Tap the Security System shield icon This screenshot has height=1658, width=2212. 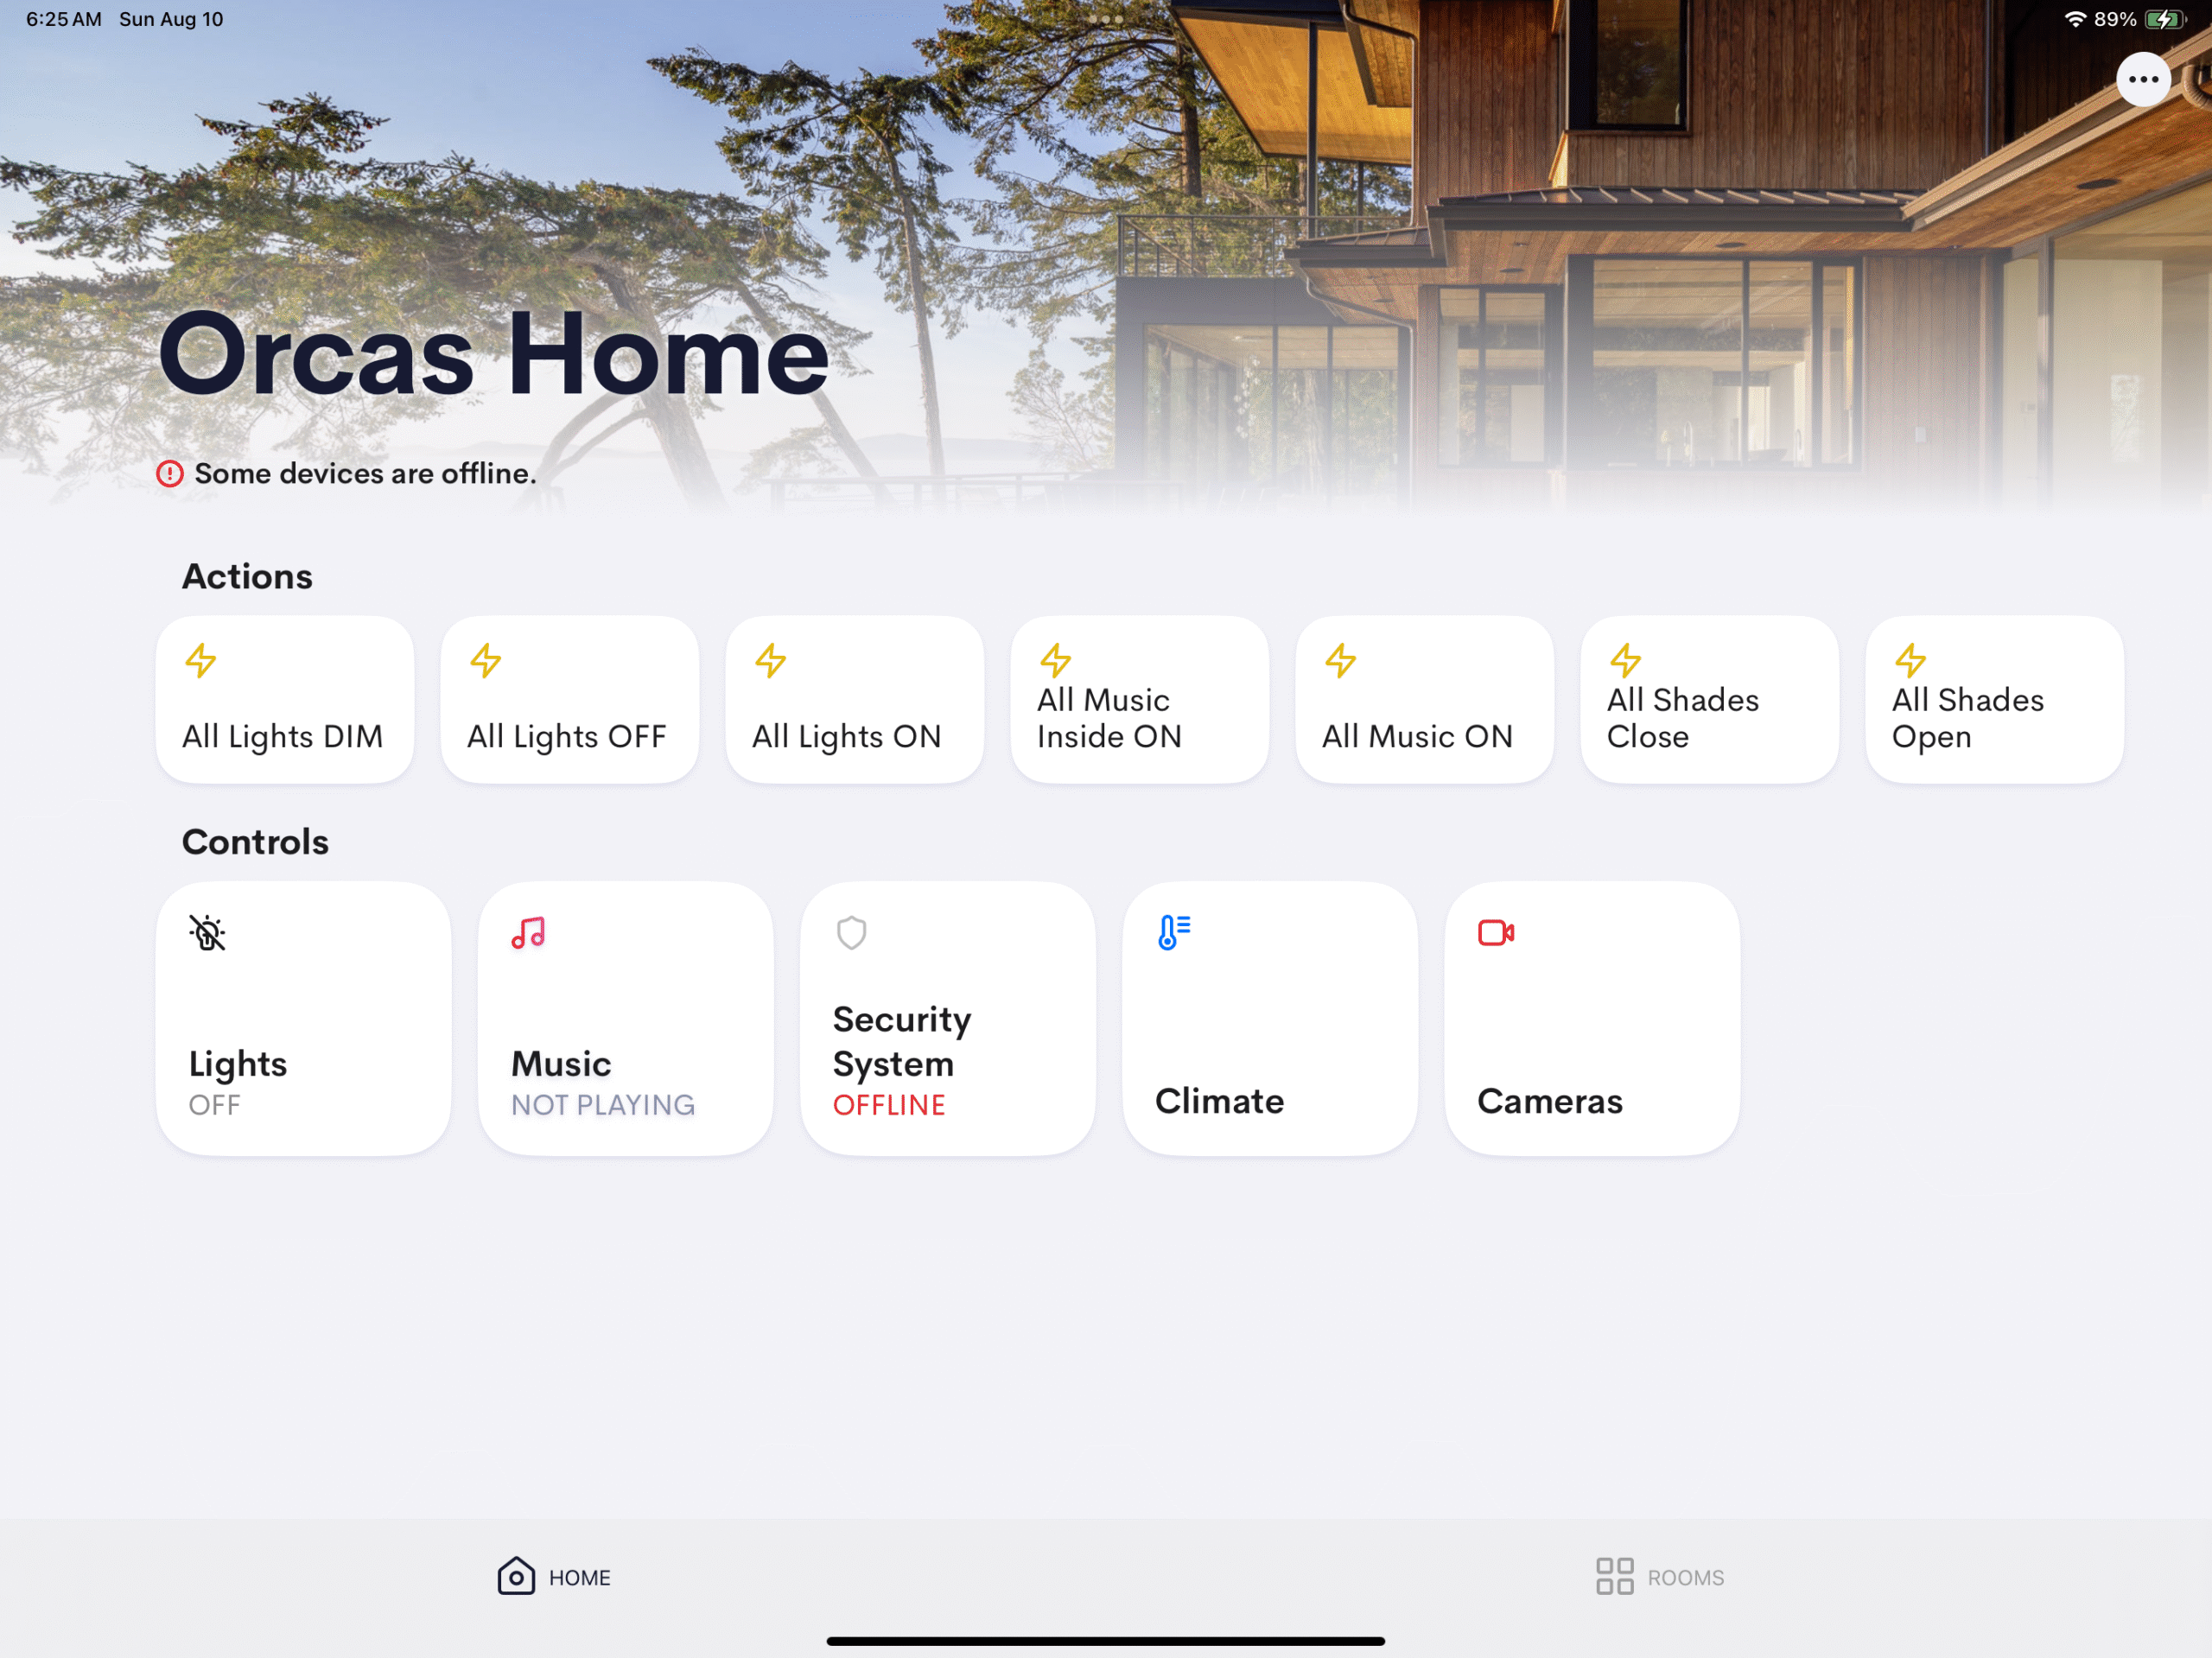851,932
